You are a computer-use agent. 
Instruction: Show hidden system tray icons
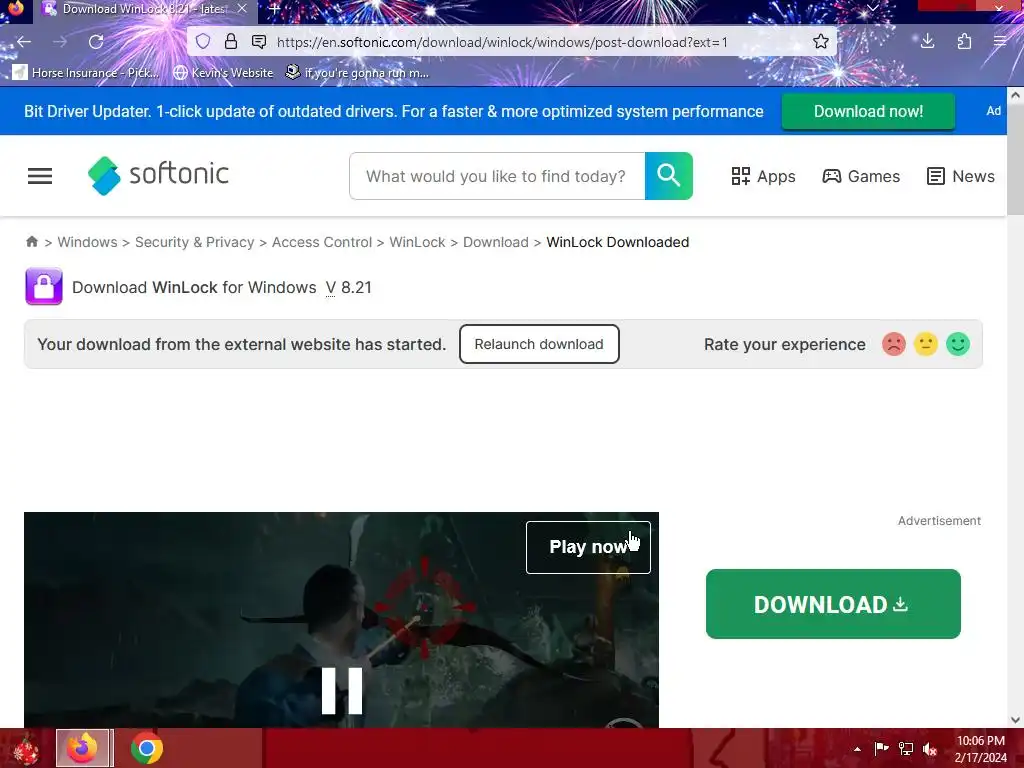[857, 749]
